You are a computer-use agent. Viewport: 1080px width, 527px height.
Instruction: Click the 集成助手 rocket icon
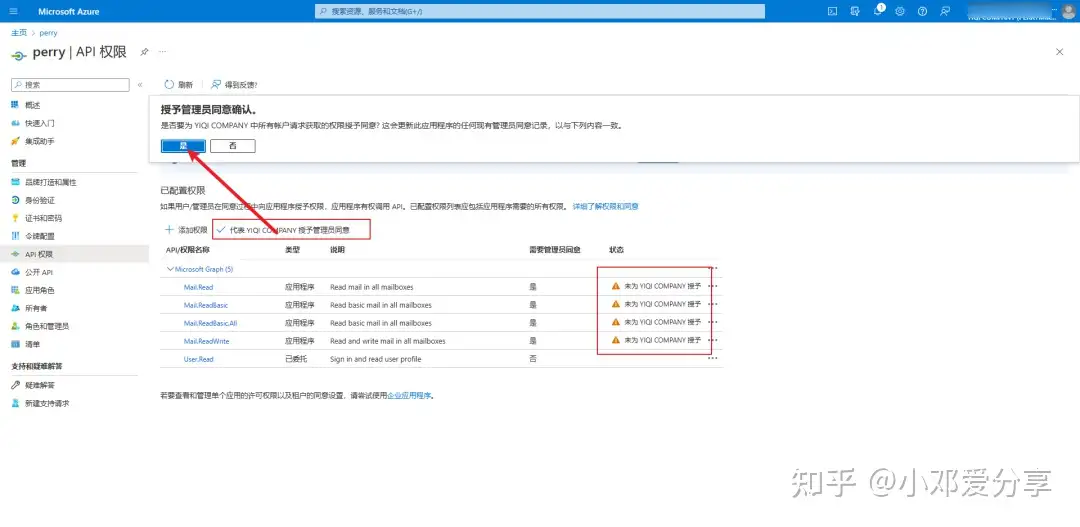click(15, 141)
